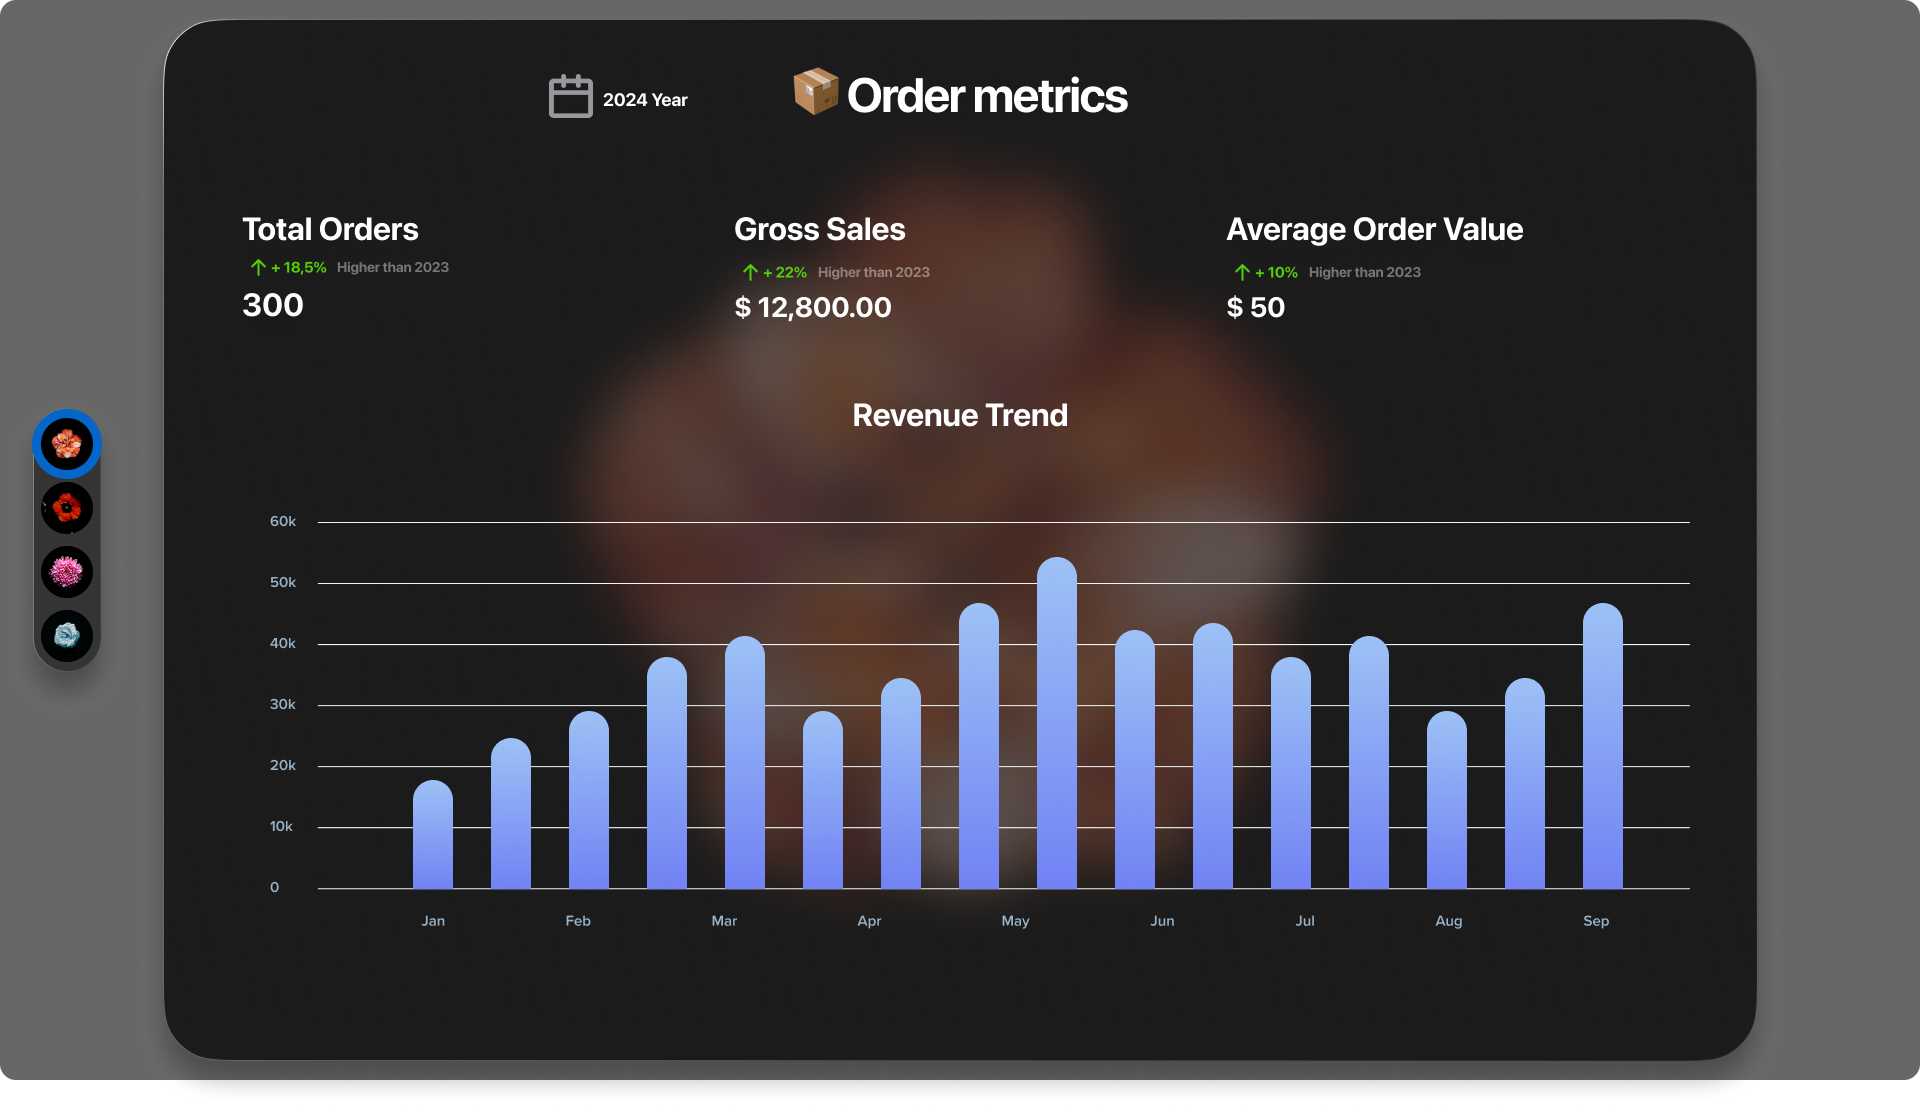1920x1106 pixels.
Task: Select the pink chrysanthemum flower avatar
Action: point(67,571)
